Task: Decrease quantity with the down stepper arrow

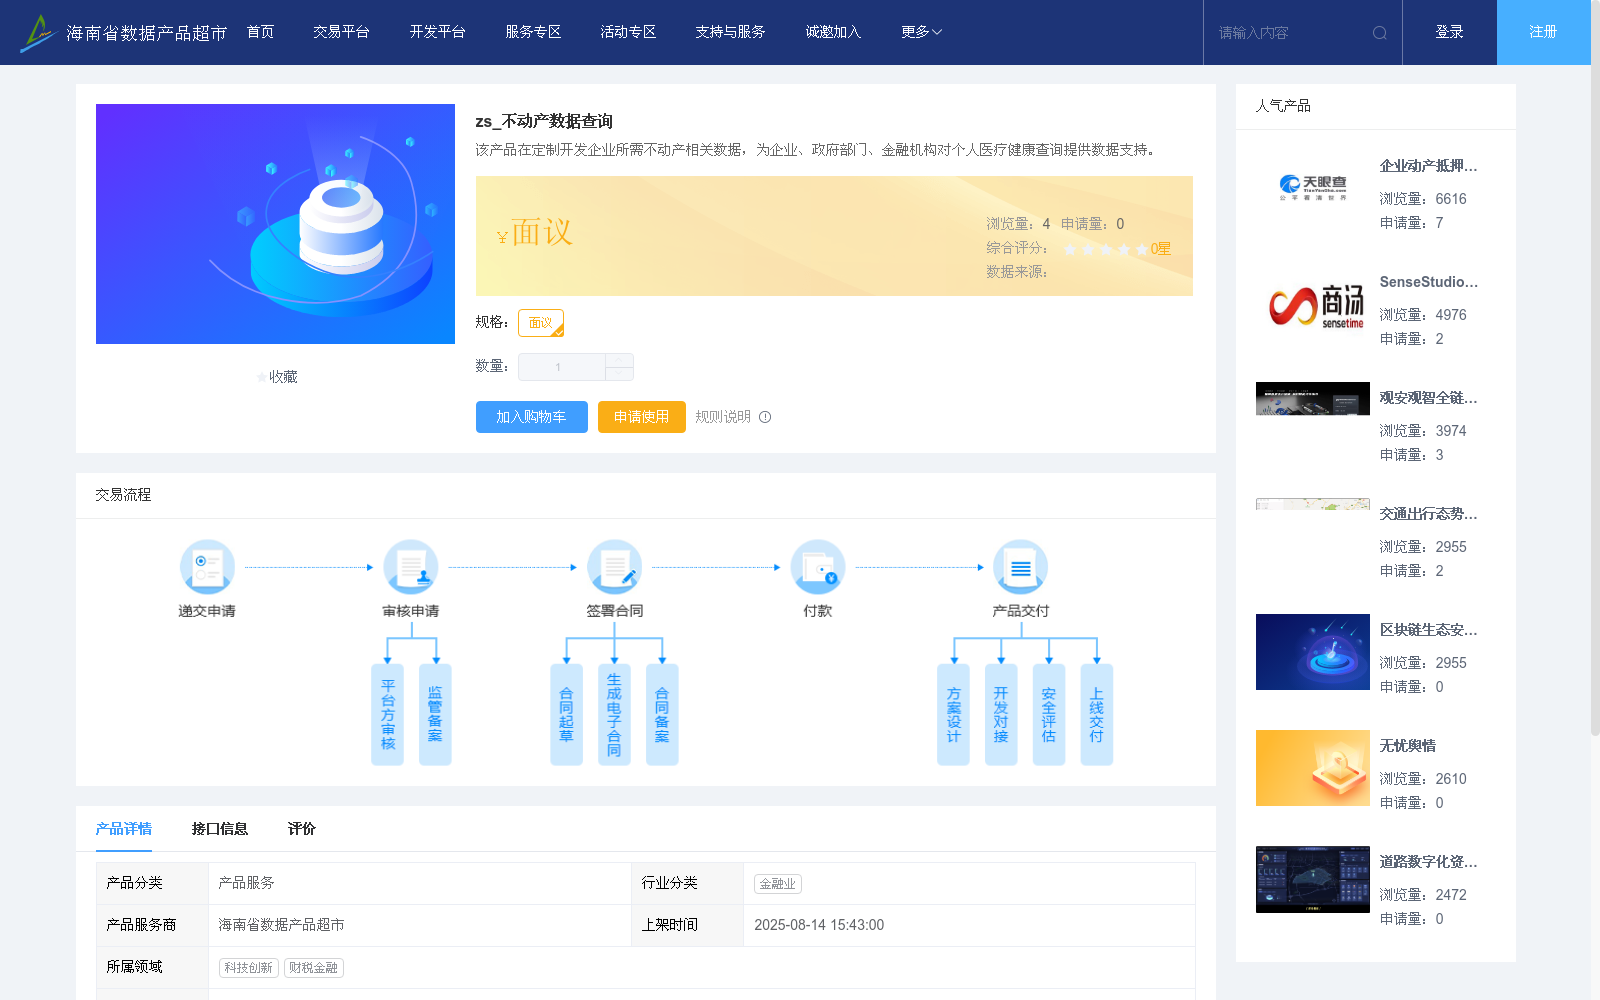Action: pos(620,374)
